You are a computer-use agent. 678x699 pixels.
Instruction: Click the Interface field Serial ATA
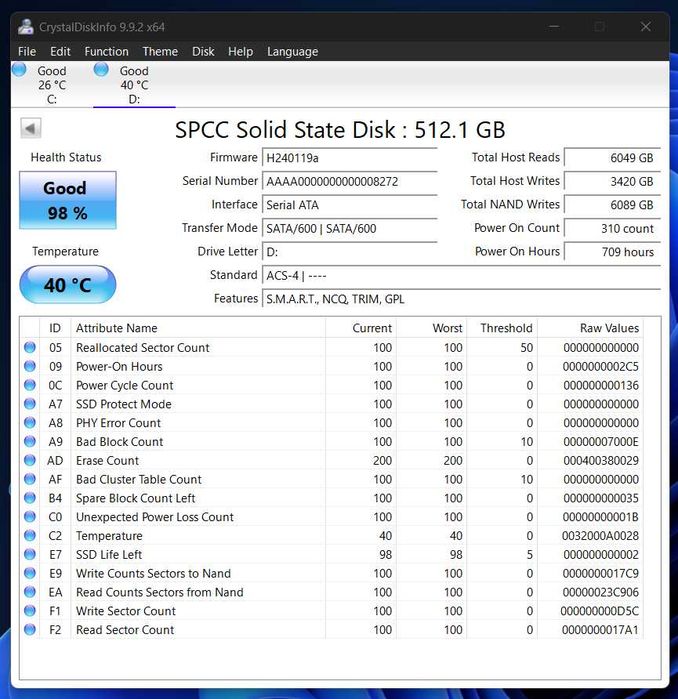pyautogui.click(x=349, y=205)
